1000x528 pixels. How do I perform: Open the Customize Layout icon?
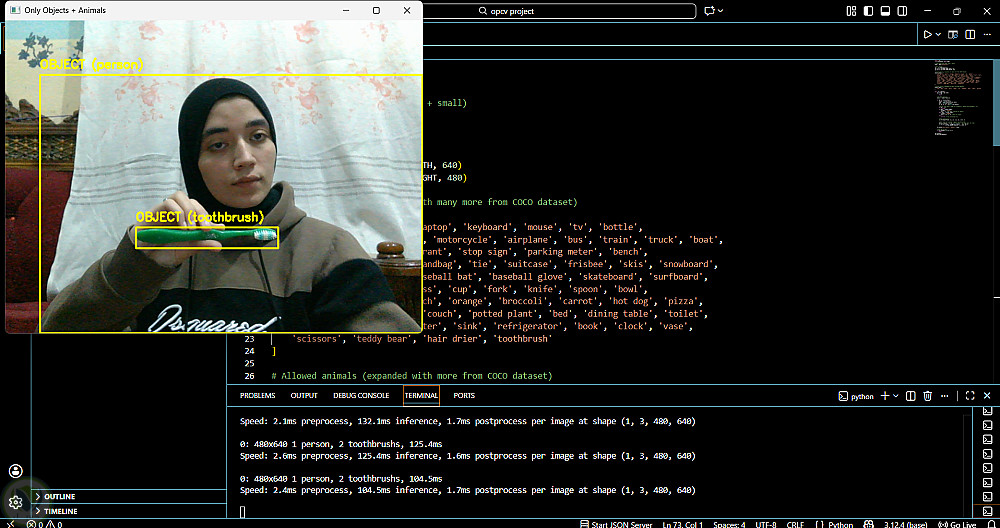[x=851, y=11]
